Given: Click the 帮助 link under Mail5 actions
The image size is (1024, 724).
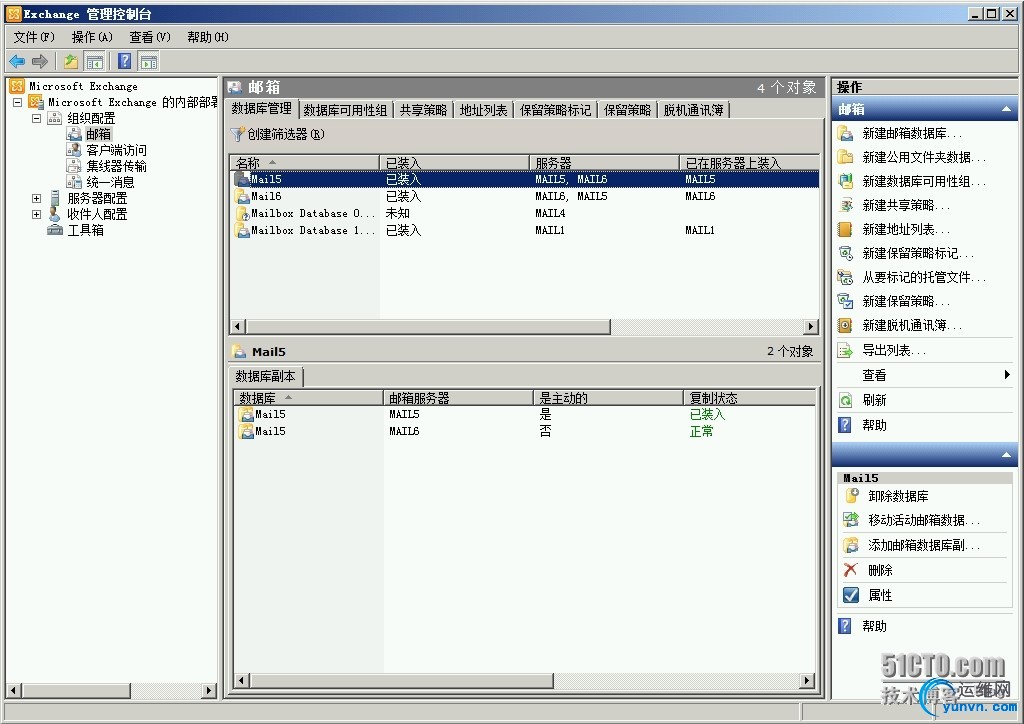Looking at the screenshot, I should point(874,626).
